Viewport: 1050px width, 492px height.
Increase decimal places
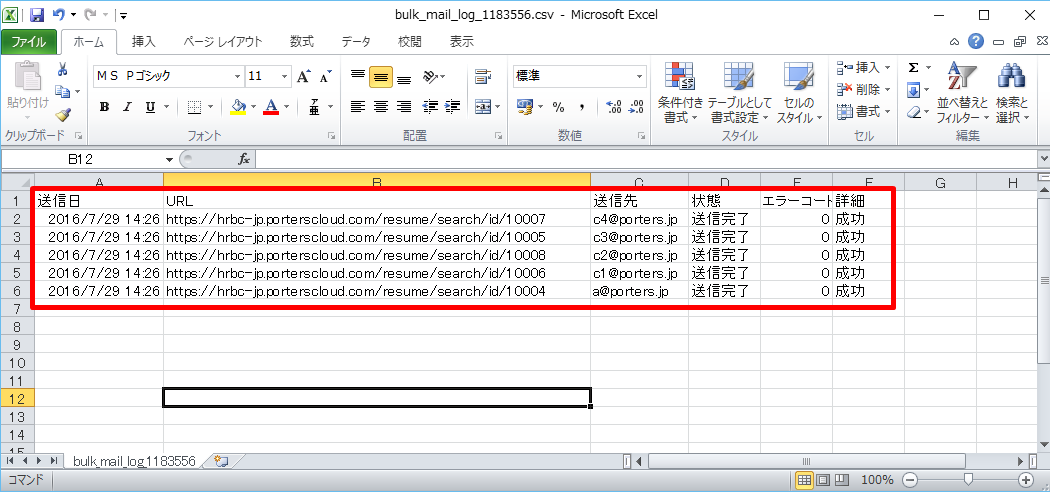coord(613,107)
